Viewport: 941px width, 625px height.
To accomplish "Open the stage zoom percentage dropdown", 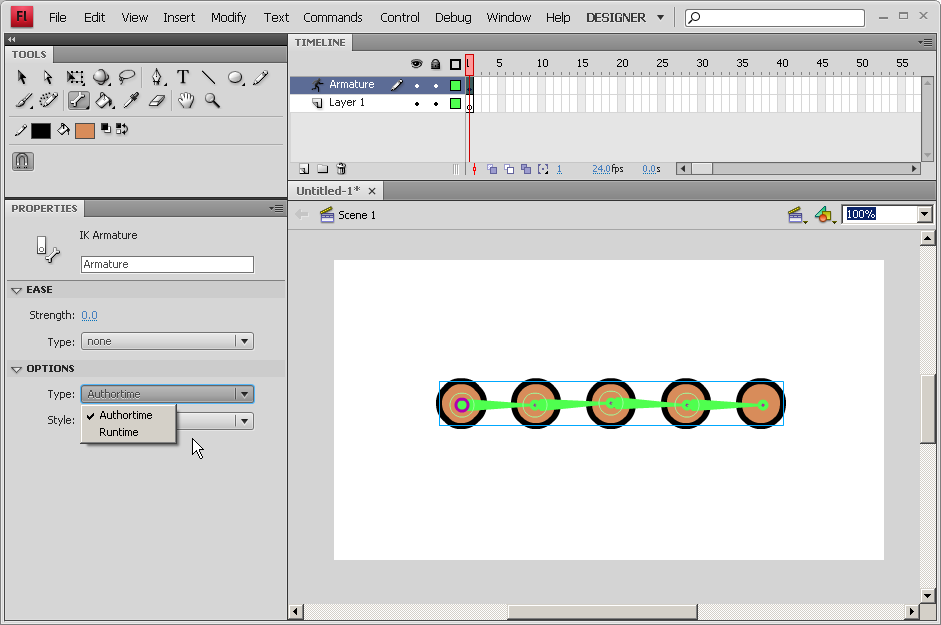I will tap(924, 214).
